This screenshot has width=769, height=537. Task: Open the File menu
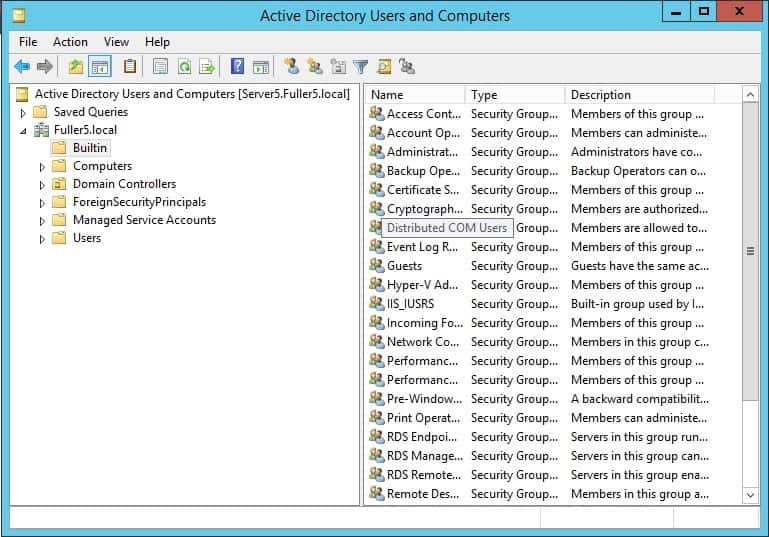pyautogui.click(x=28, y=42)
